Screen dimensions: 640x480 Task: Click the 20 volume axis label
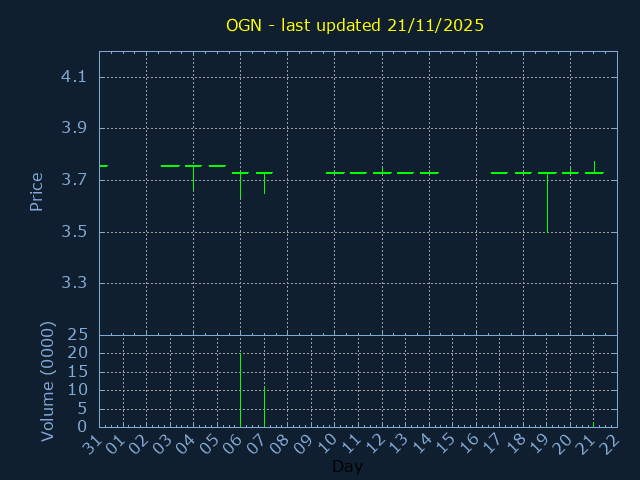78,353
